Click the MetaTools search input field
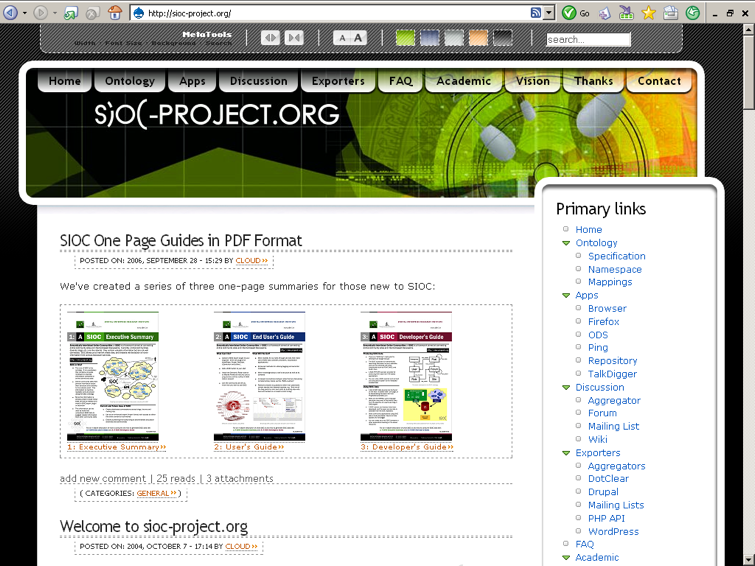Viewport: 755px width, 566px height. [588, 40]
